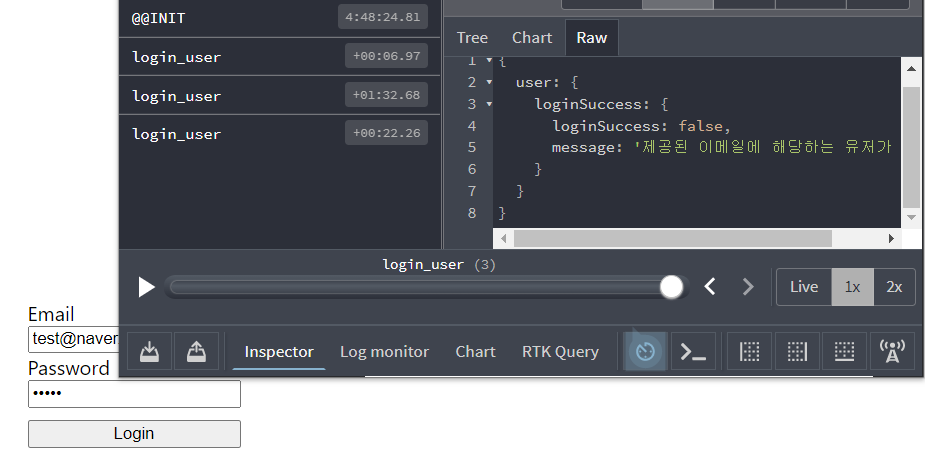Image resolution: width=925 pixels, height=476 pixels.
Task: Select the @@INIT action row
Action: (280, 18)
